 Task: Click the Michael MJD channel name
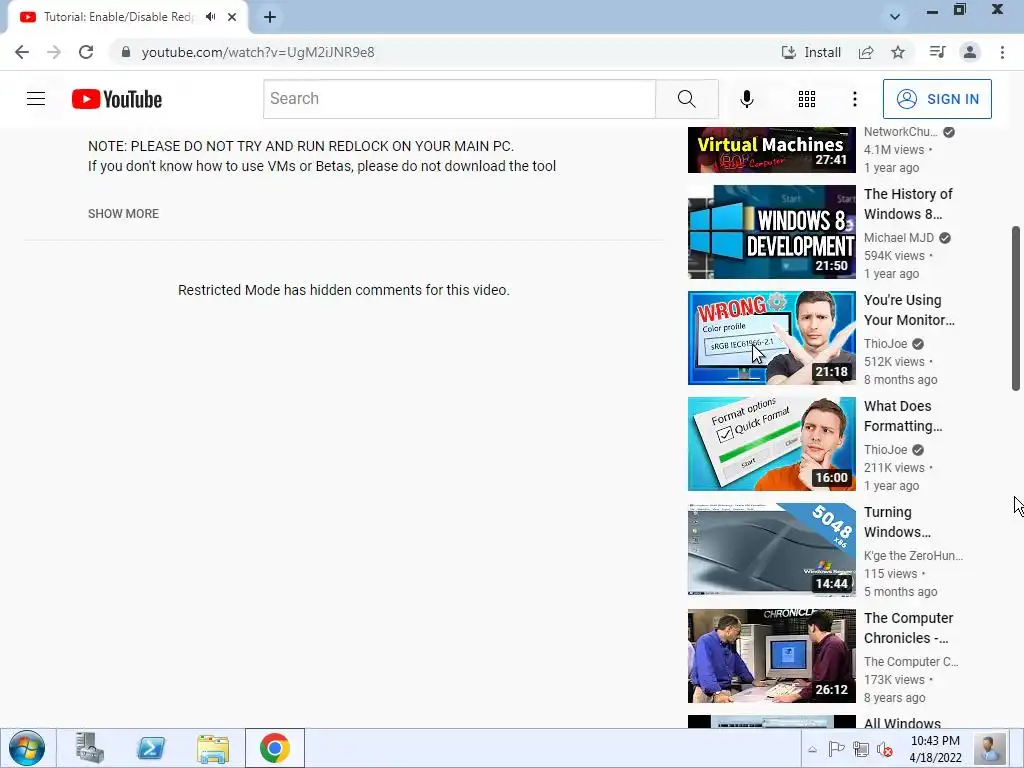(x=899, y=238)
